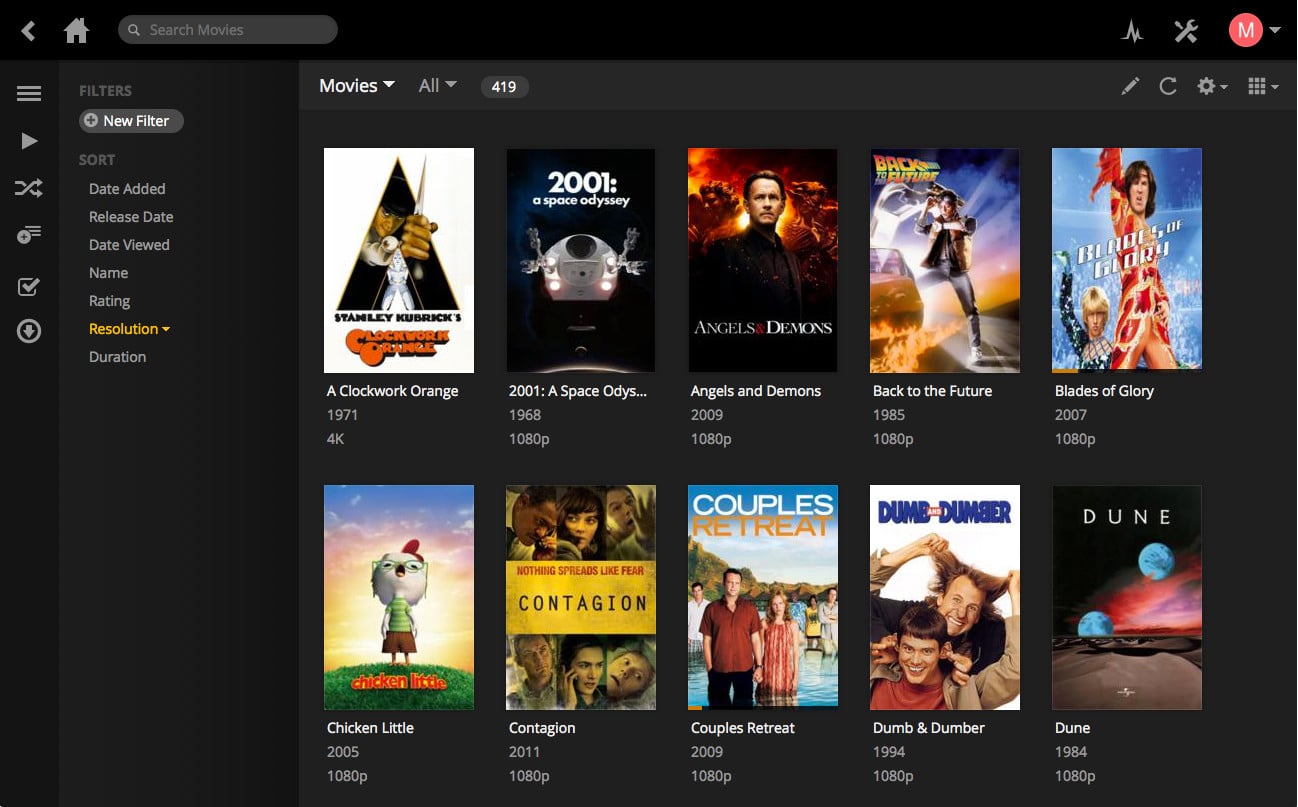Open the Back to the Future poster

[944, 261]
